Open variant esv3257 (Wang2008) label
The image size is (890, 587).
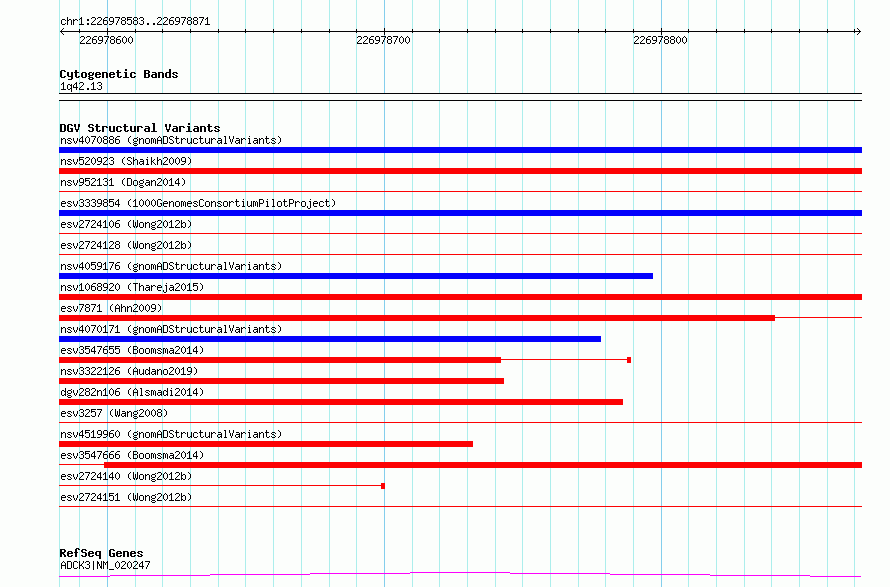(114, 413)
